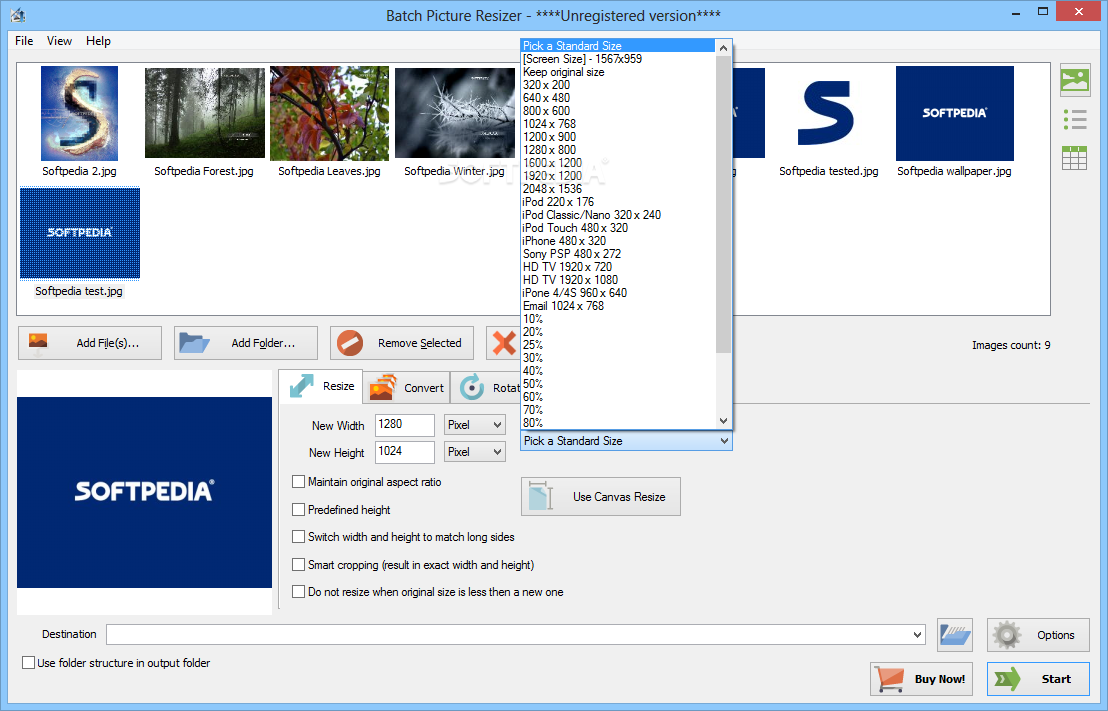Open the New Width unit Pixel dropdown
This screenshot has height=711, width=1108.
(x=475, y=425)
